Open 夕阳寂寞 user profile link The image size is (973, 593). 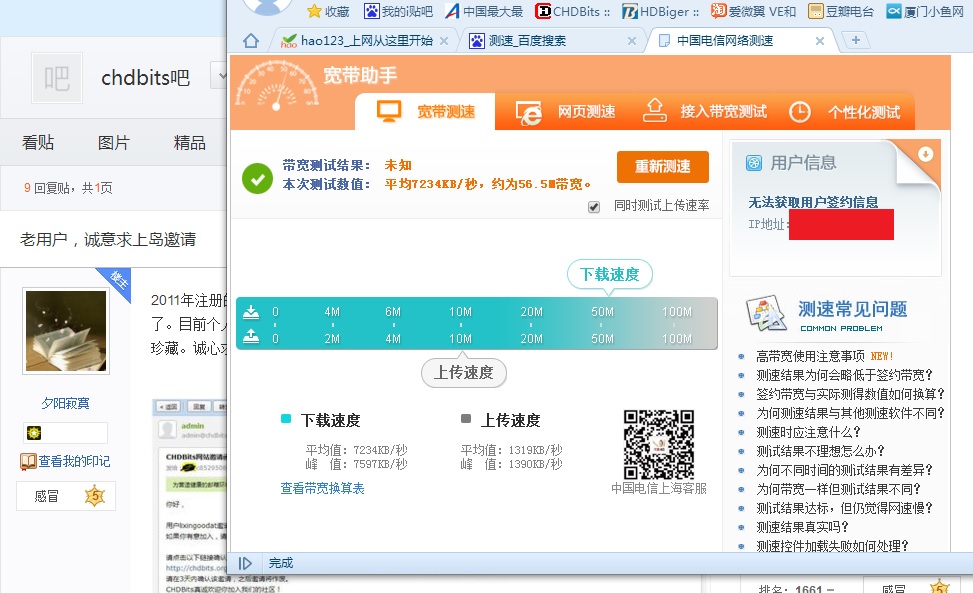66,403
